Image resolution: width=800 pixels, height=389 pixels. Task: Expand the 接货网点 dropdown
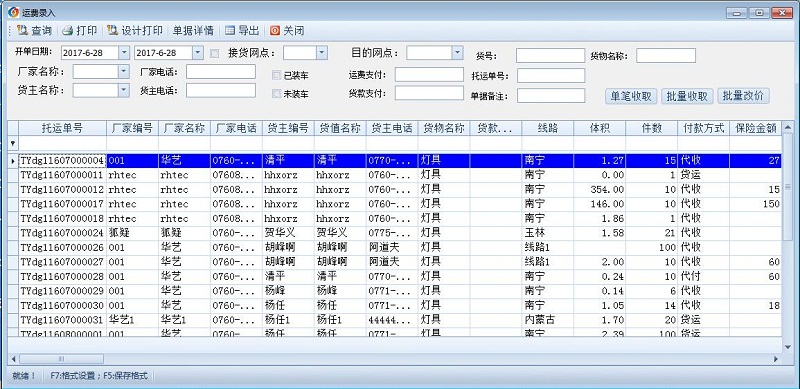click(321, 53)
